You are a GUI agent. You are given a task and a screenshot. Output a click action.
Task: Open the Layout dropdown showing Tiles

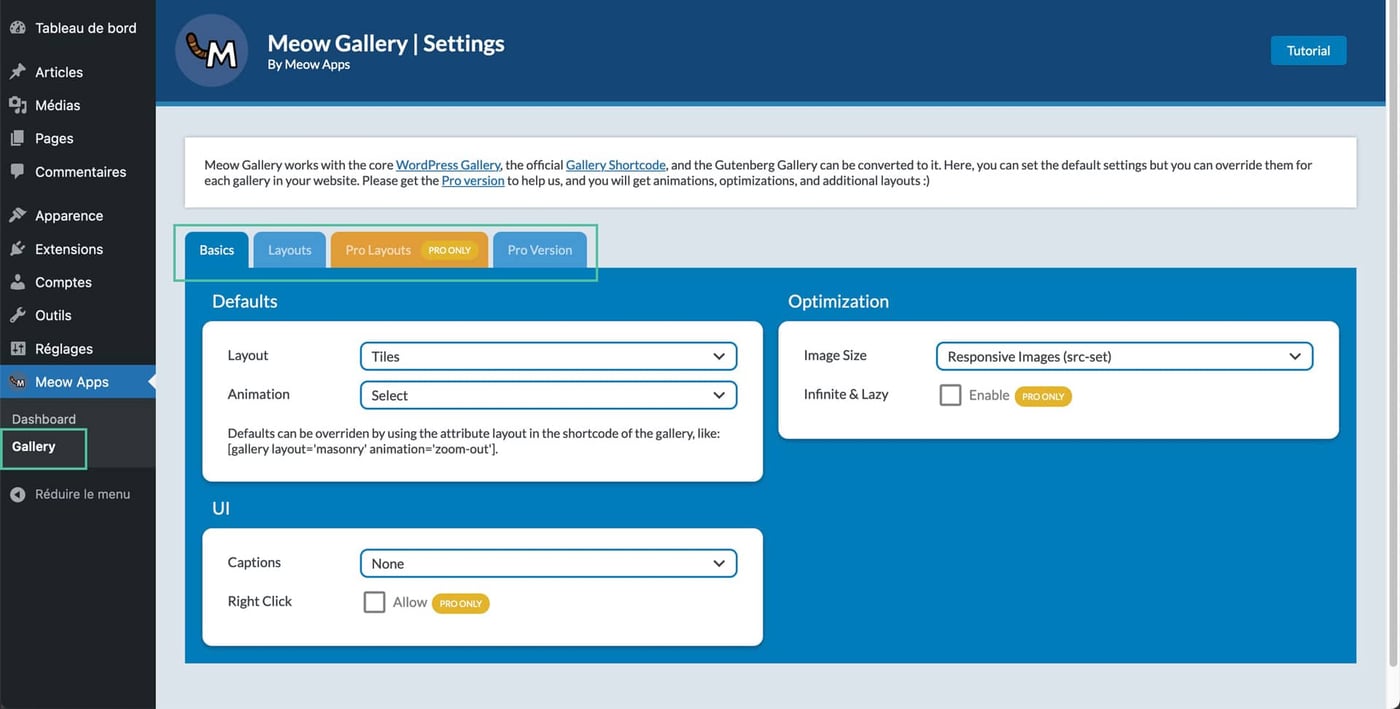coord(548,355)
